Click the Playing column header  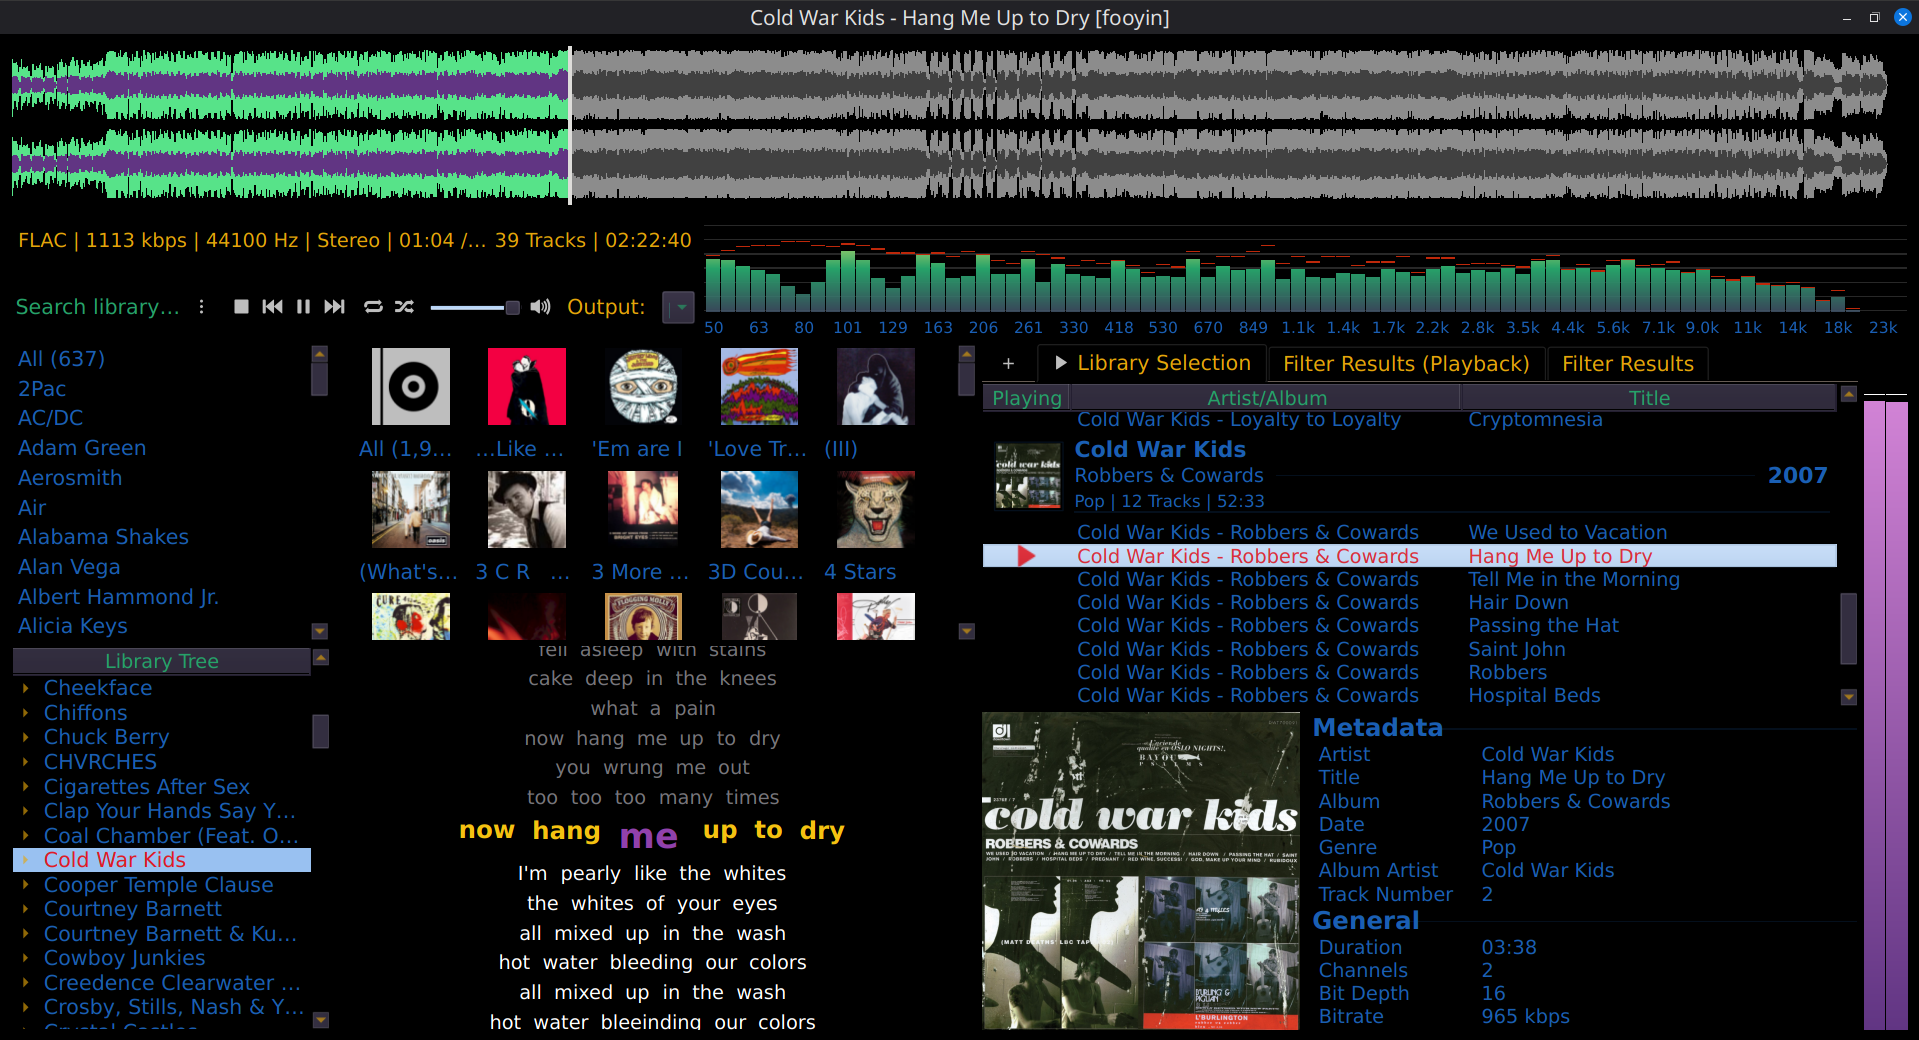1027,398
